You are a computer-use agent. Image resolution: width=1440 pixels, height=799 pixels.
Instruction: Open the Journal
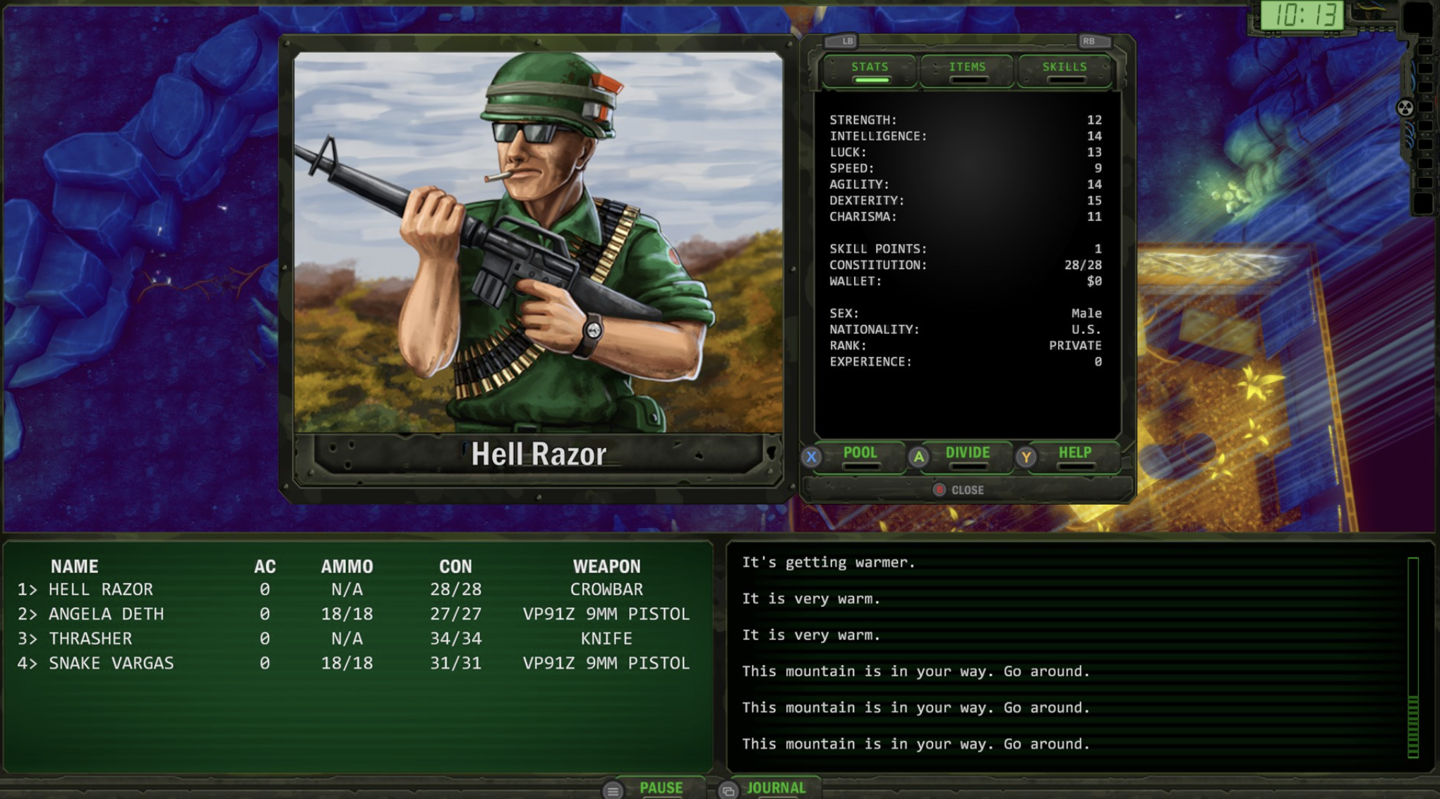pos(776,788)
